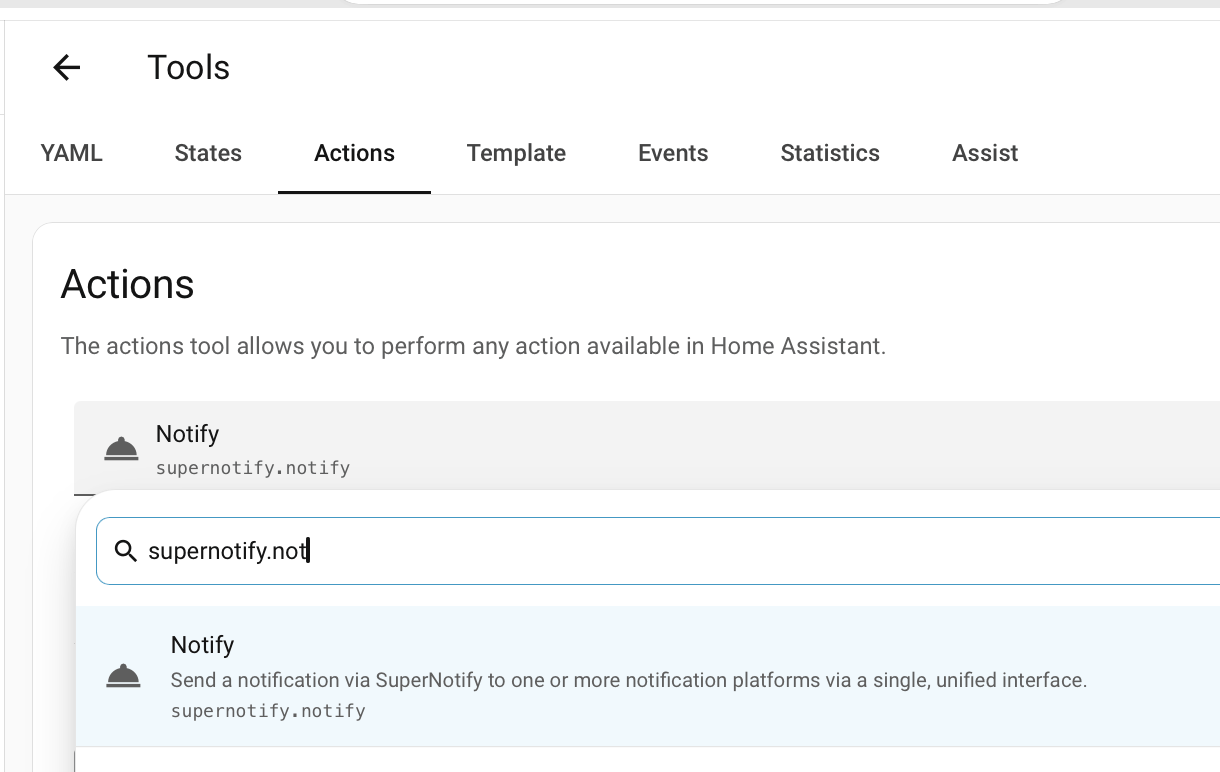Click the 'Actions' card heading
This screenshot has height=772, width=1220.
click(x=128, y=285)
